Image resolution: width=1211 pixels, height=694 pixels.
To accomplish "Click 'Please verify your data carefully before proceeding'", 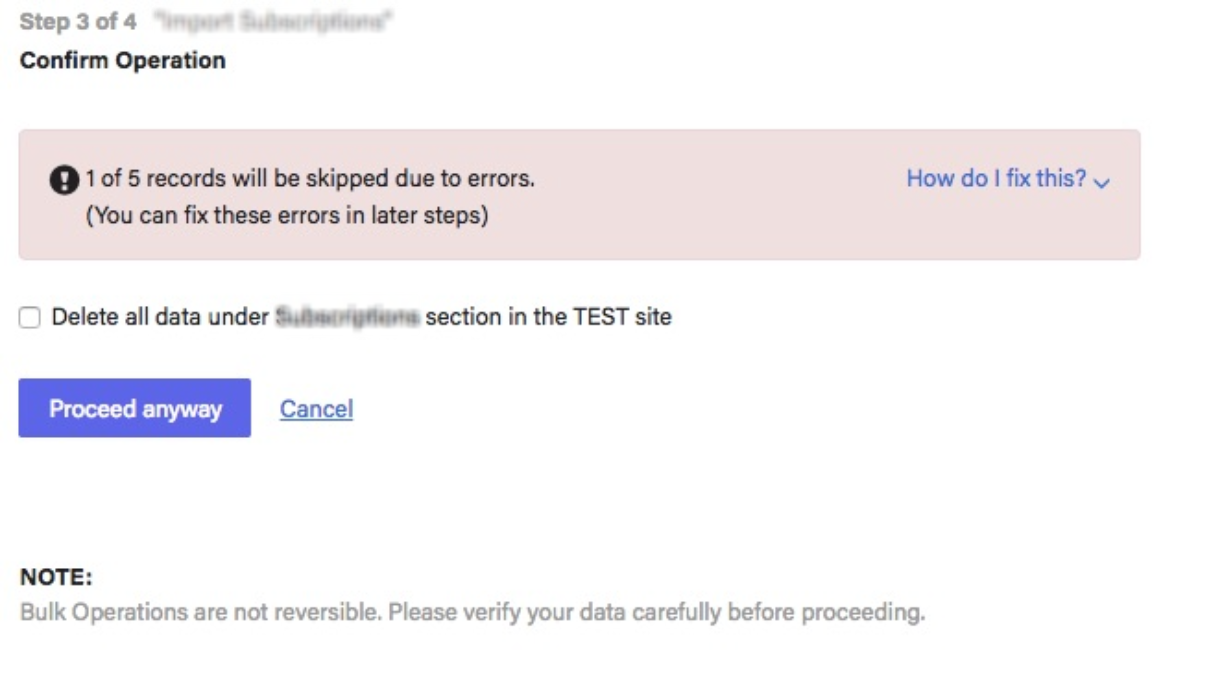I will [x=656, y=612].
